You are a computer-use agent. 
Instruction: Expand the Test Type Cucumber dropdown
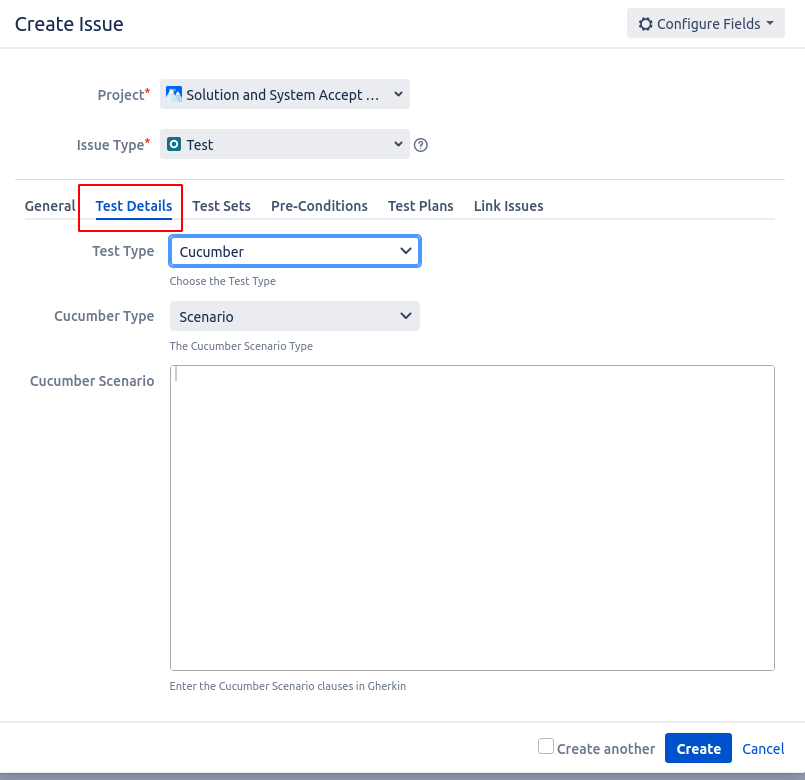click(x=295, y=252)
